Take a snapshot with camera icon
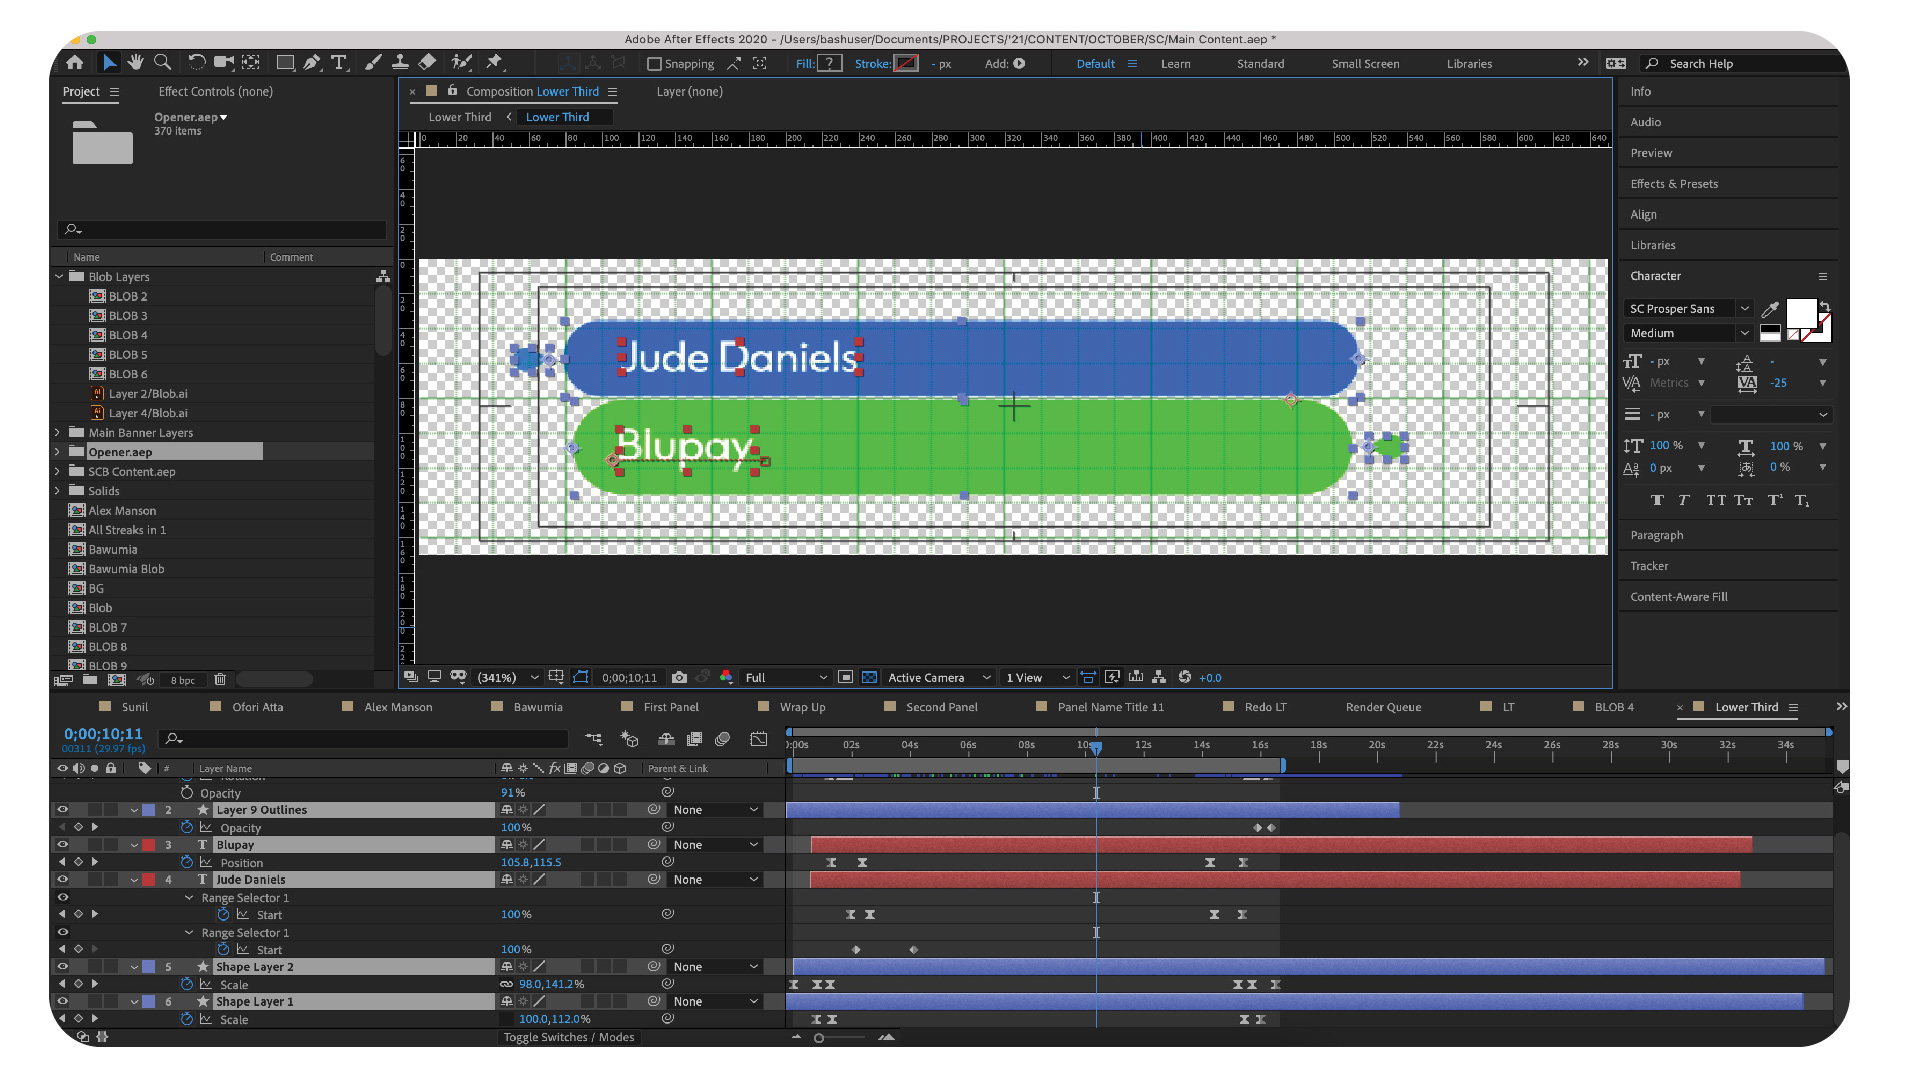The height and width of the screenshot is (1080, 1920). click(679, 677)
